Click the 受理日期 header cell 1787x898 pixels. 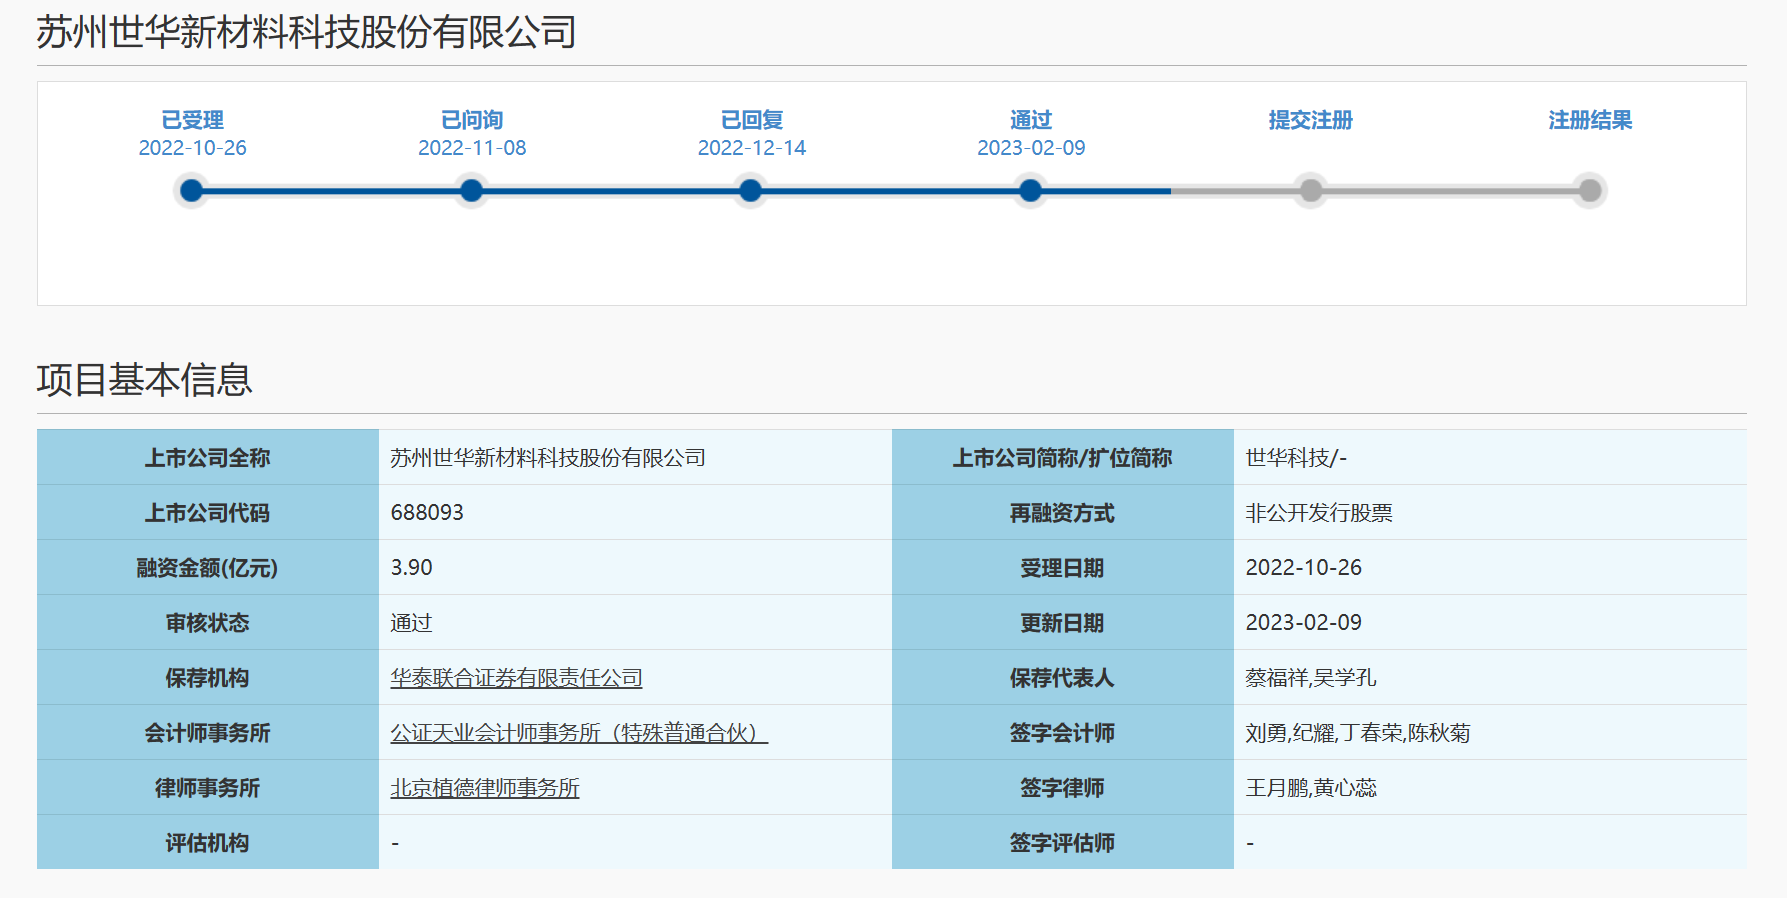pyautogui.click(x=1063, y=567)
